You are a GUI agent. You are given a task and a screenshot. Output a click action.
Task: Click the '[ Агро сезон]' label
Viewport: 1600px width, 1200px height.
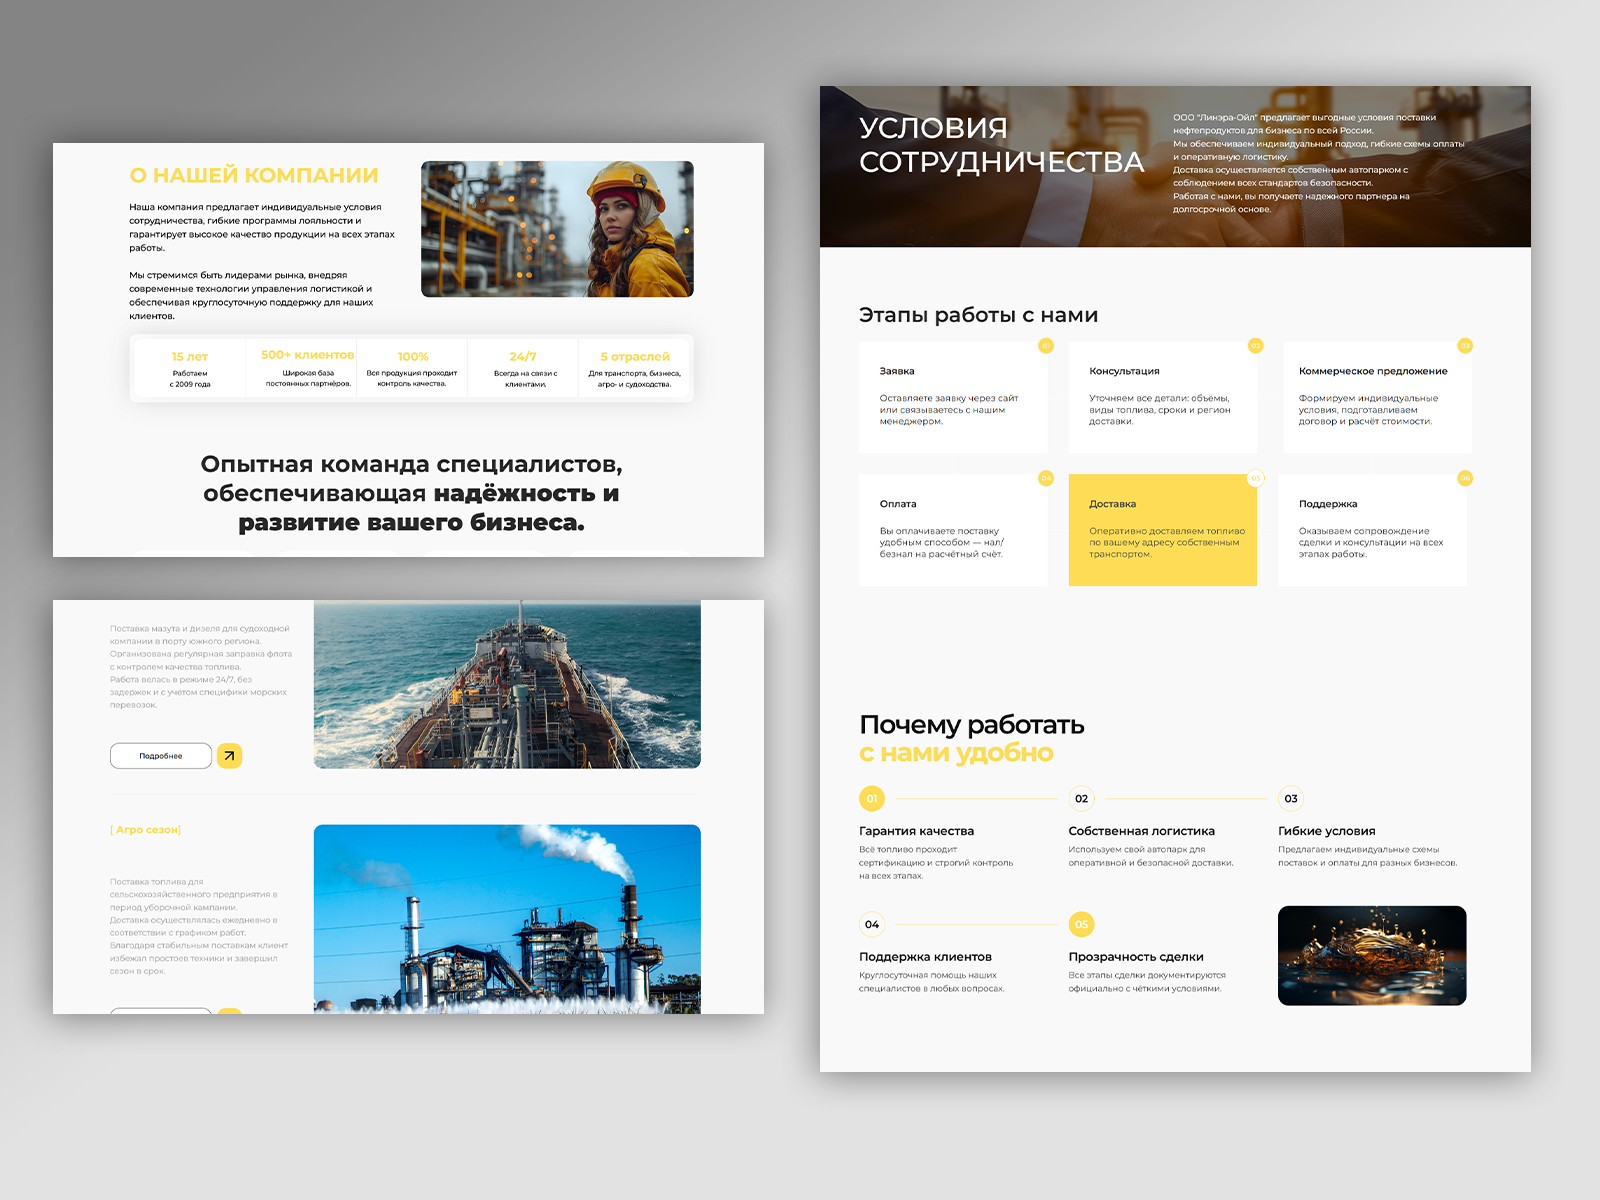pyautogui.click(x=145, y=830)
